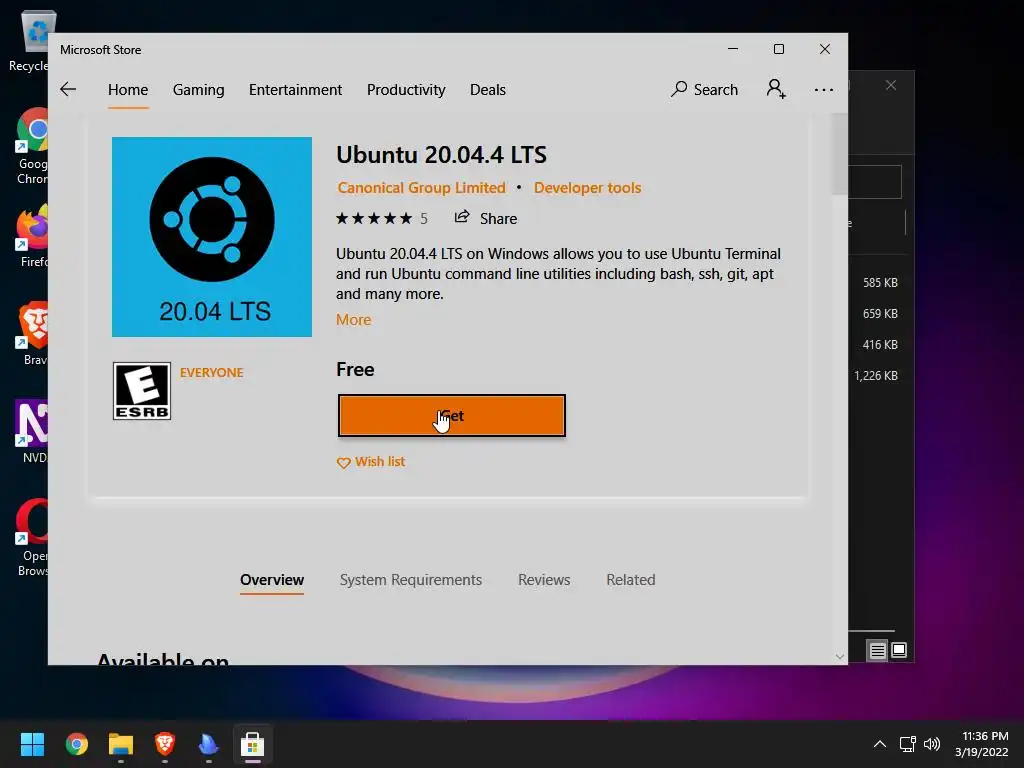This screenshot has height=768, width=1024.
Task: Select the ESRB Everyone rating badge
Action: tap(142, 391)
